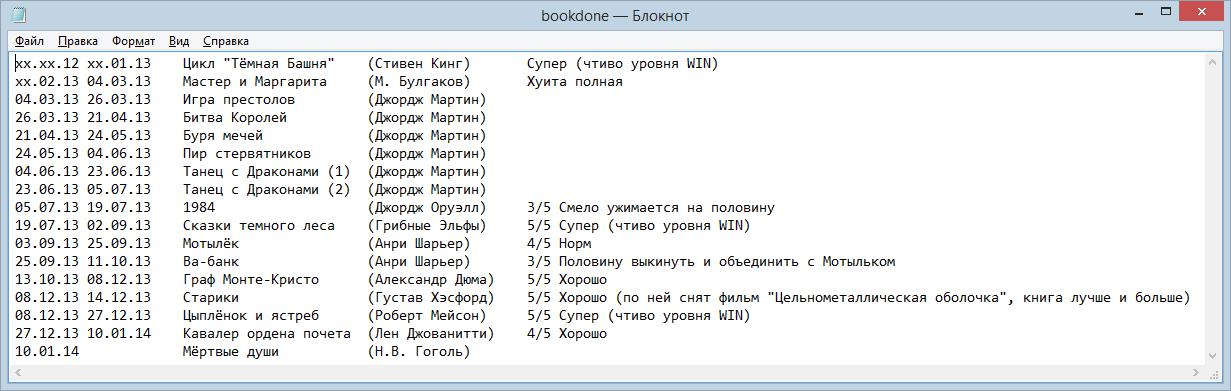
Task: Click on the 1984 book entry
Action: click(x=199, y=208)
